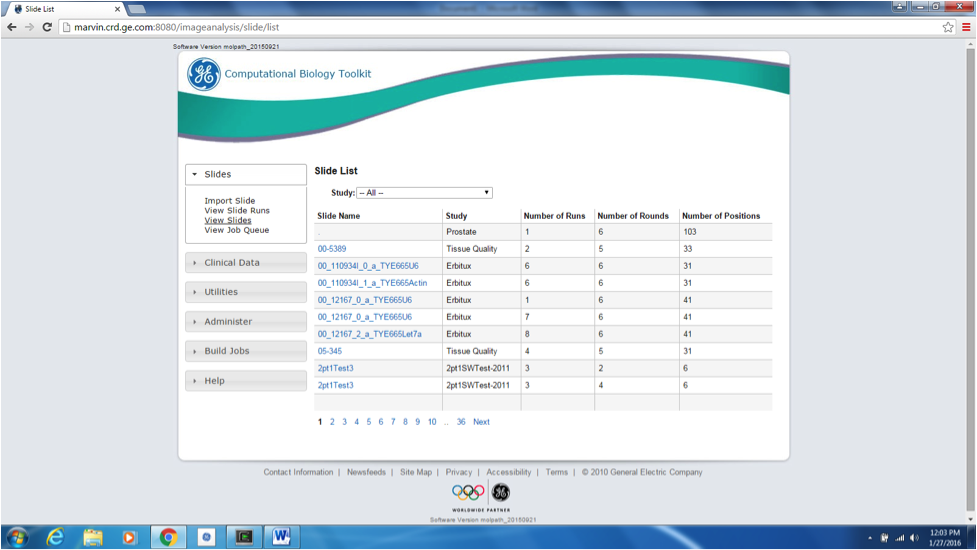Viewport: 977px width, 550px height.
Task: Open Internet Explorer from the taskbar
Action: (55, 537)
